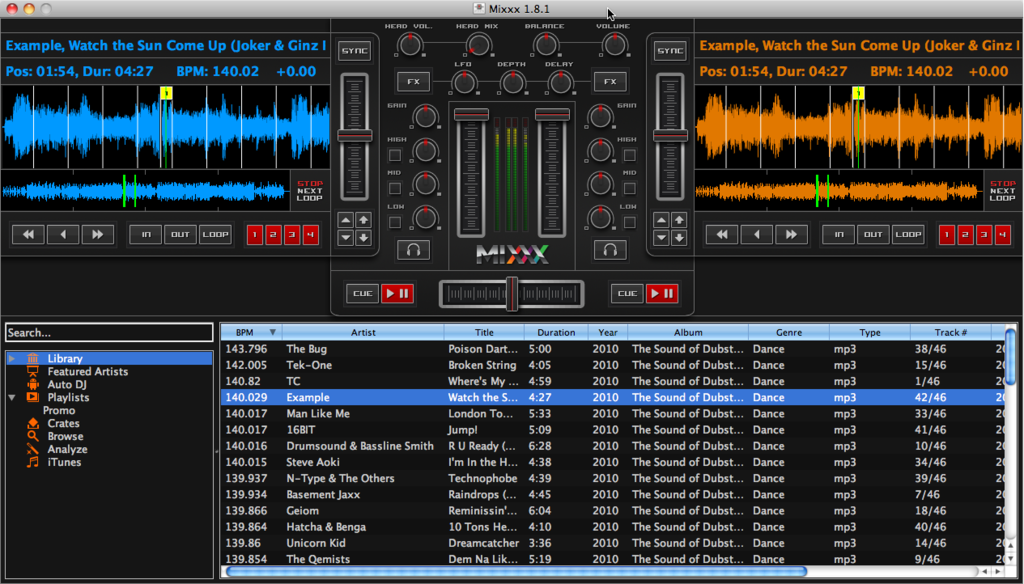Sort tracks by BPM column header
The image size is (1024, 584).
[251, 333]
